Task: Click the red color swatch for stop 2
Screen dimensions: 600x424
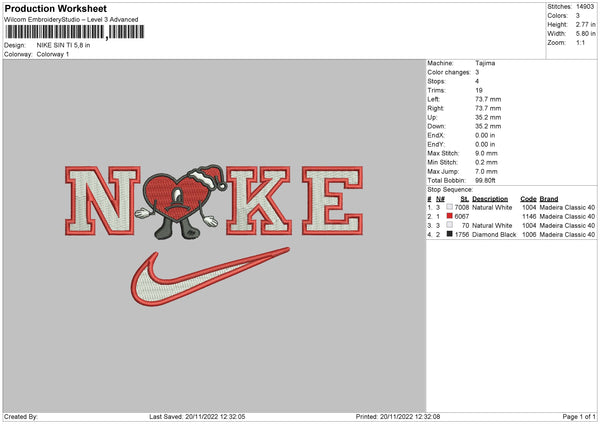Action: point(450,216)
